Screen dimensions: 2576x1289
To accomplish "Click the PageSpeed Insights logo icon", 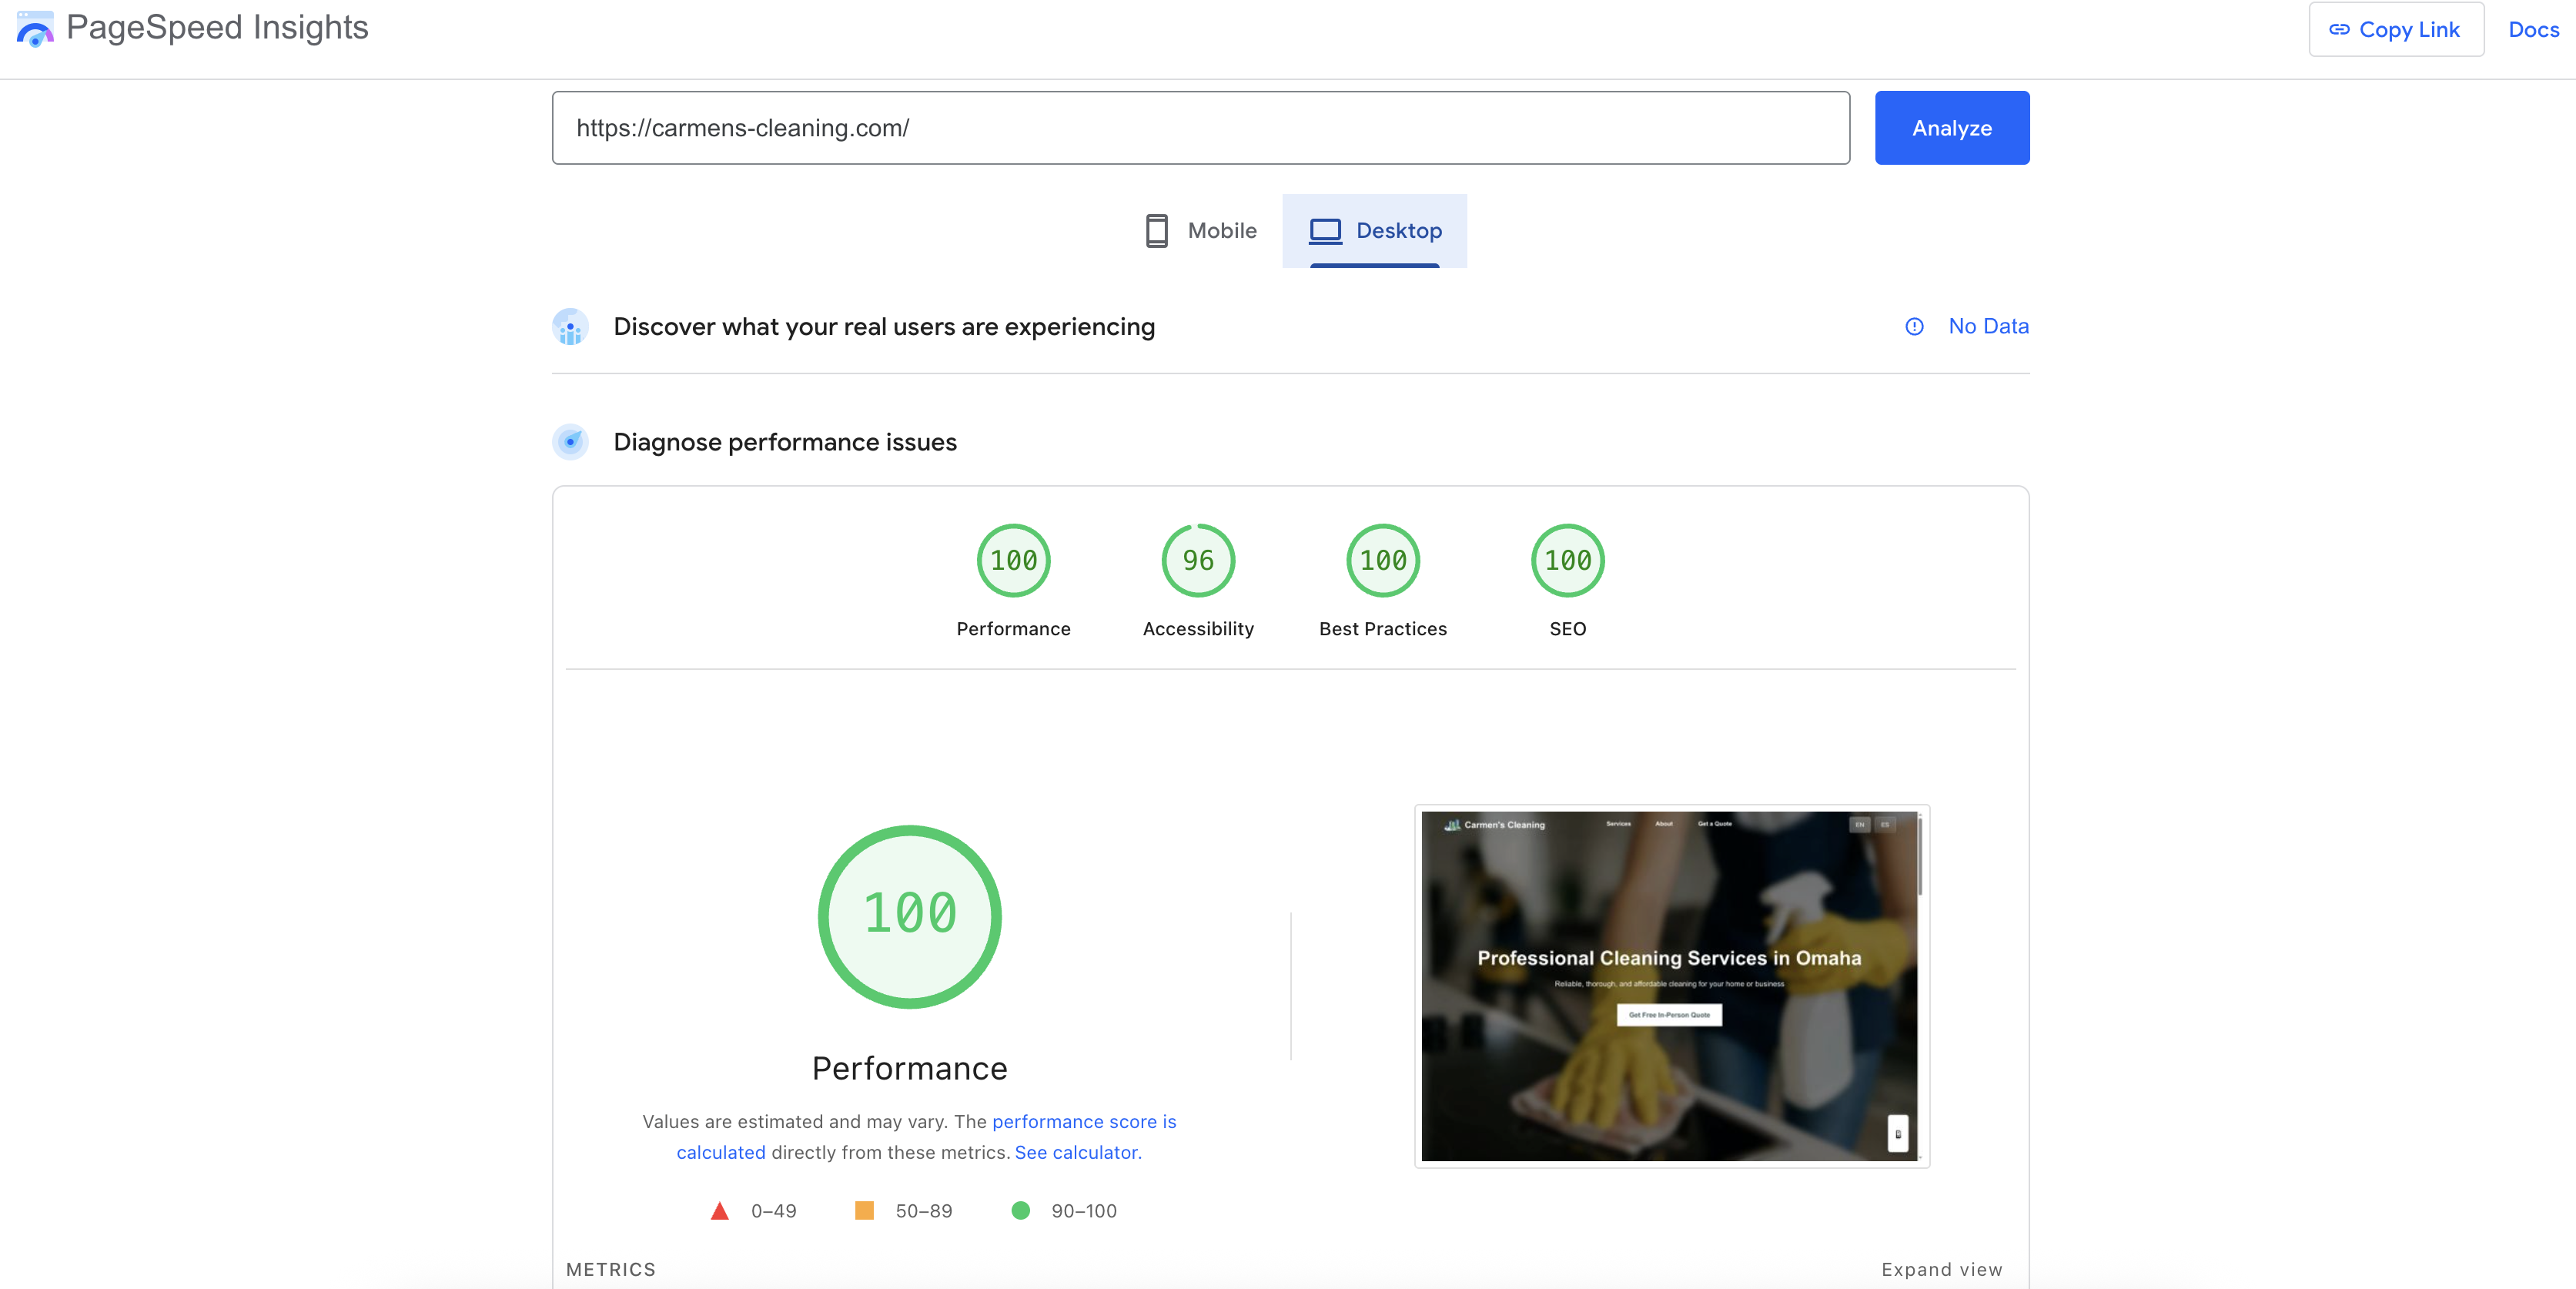I will tap(36, 28).
